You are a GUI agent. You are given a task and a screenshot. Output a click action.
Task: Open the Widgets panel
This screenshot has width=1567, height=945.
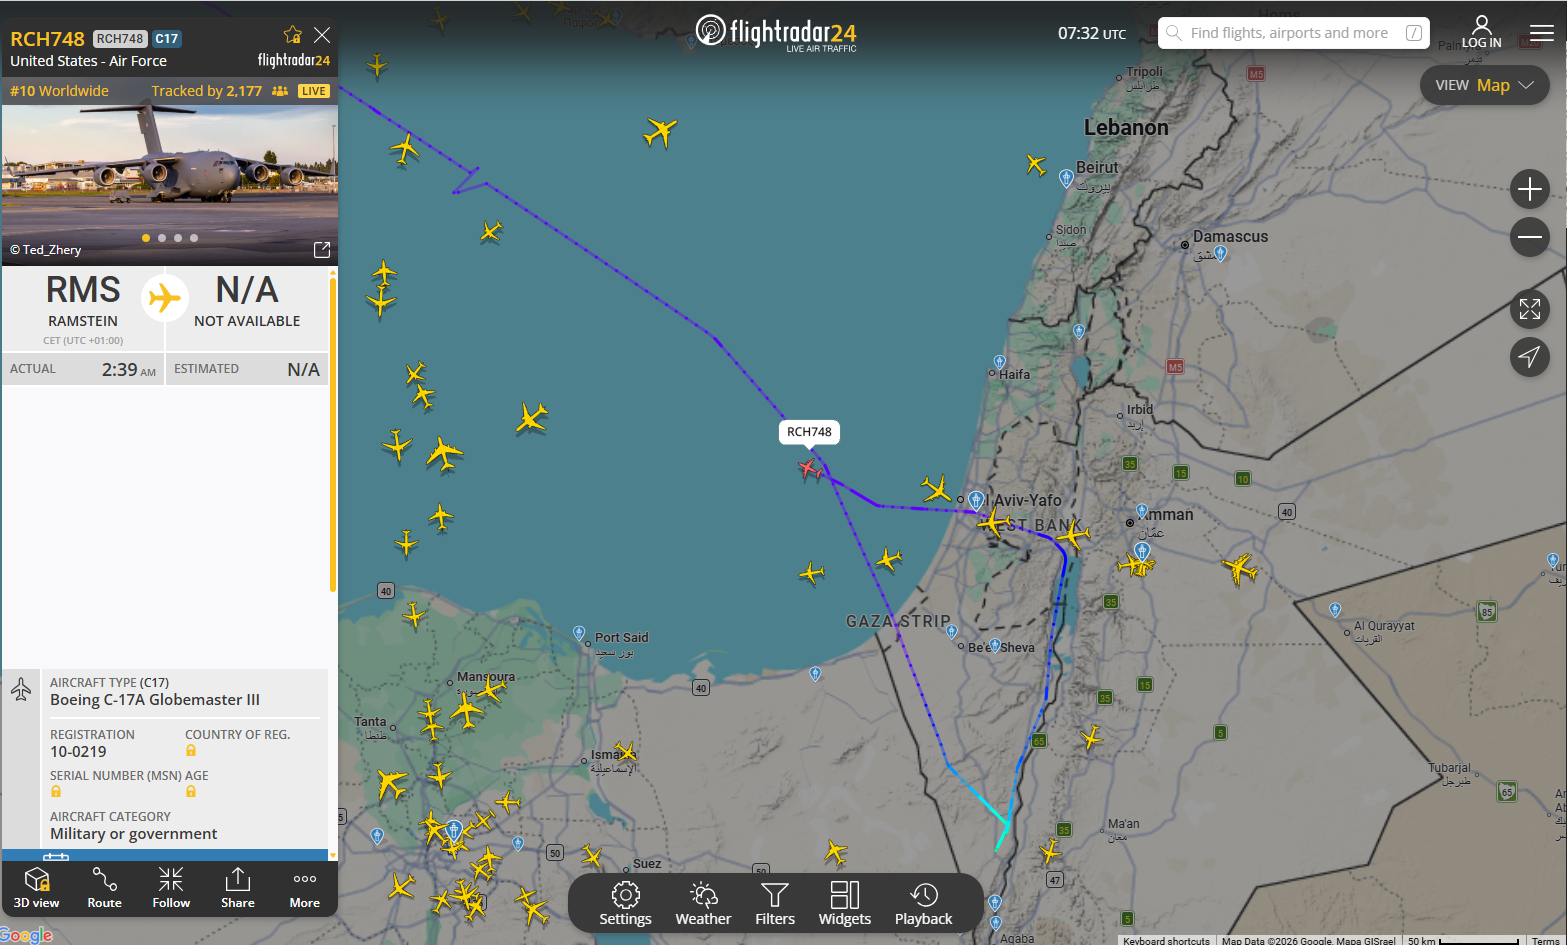click(x=845, y=904)
